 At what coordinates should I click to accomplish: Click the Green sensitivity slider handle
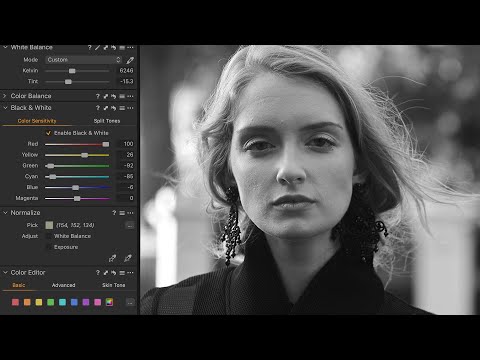[x=51, y=166]
